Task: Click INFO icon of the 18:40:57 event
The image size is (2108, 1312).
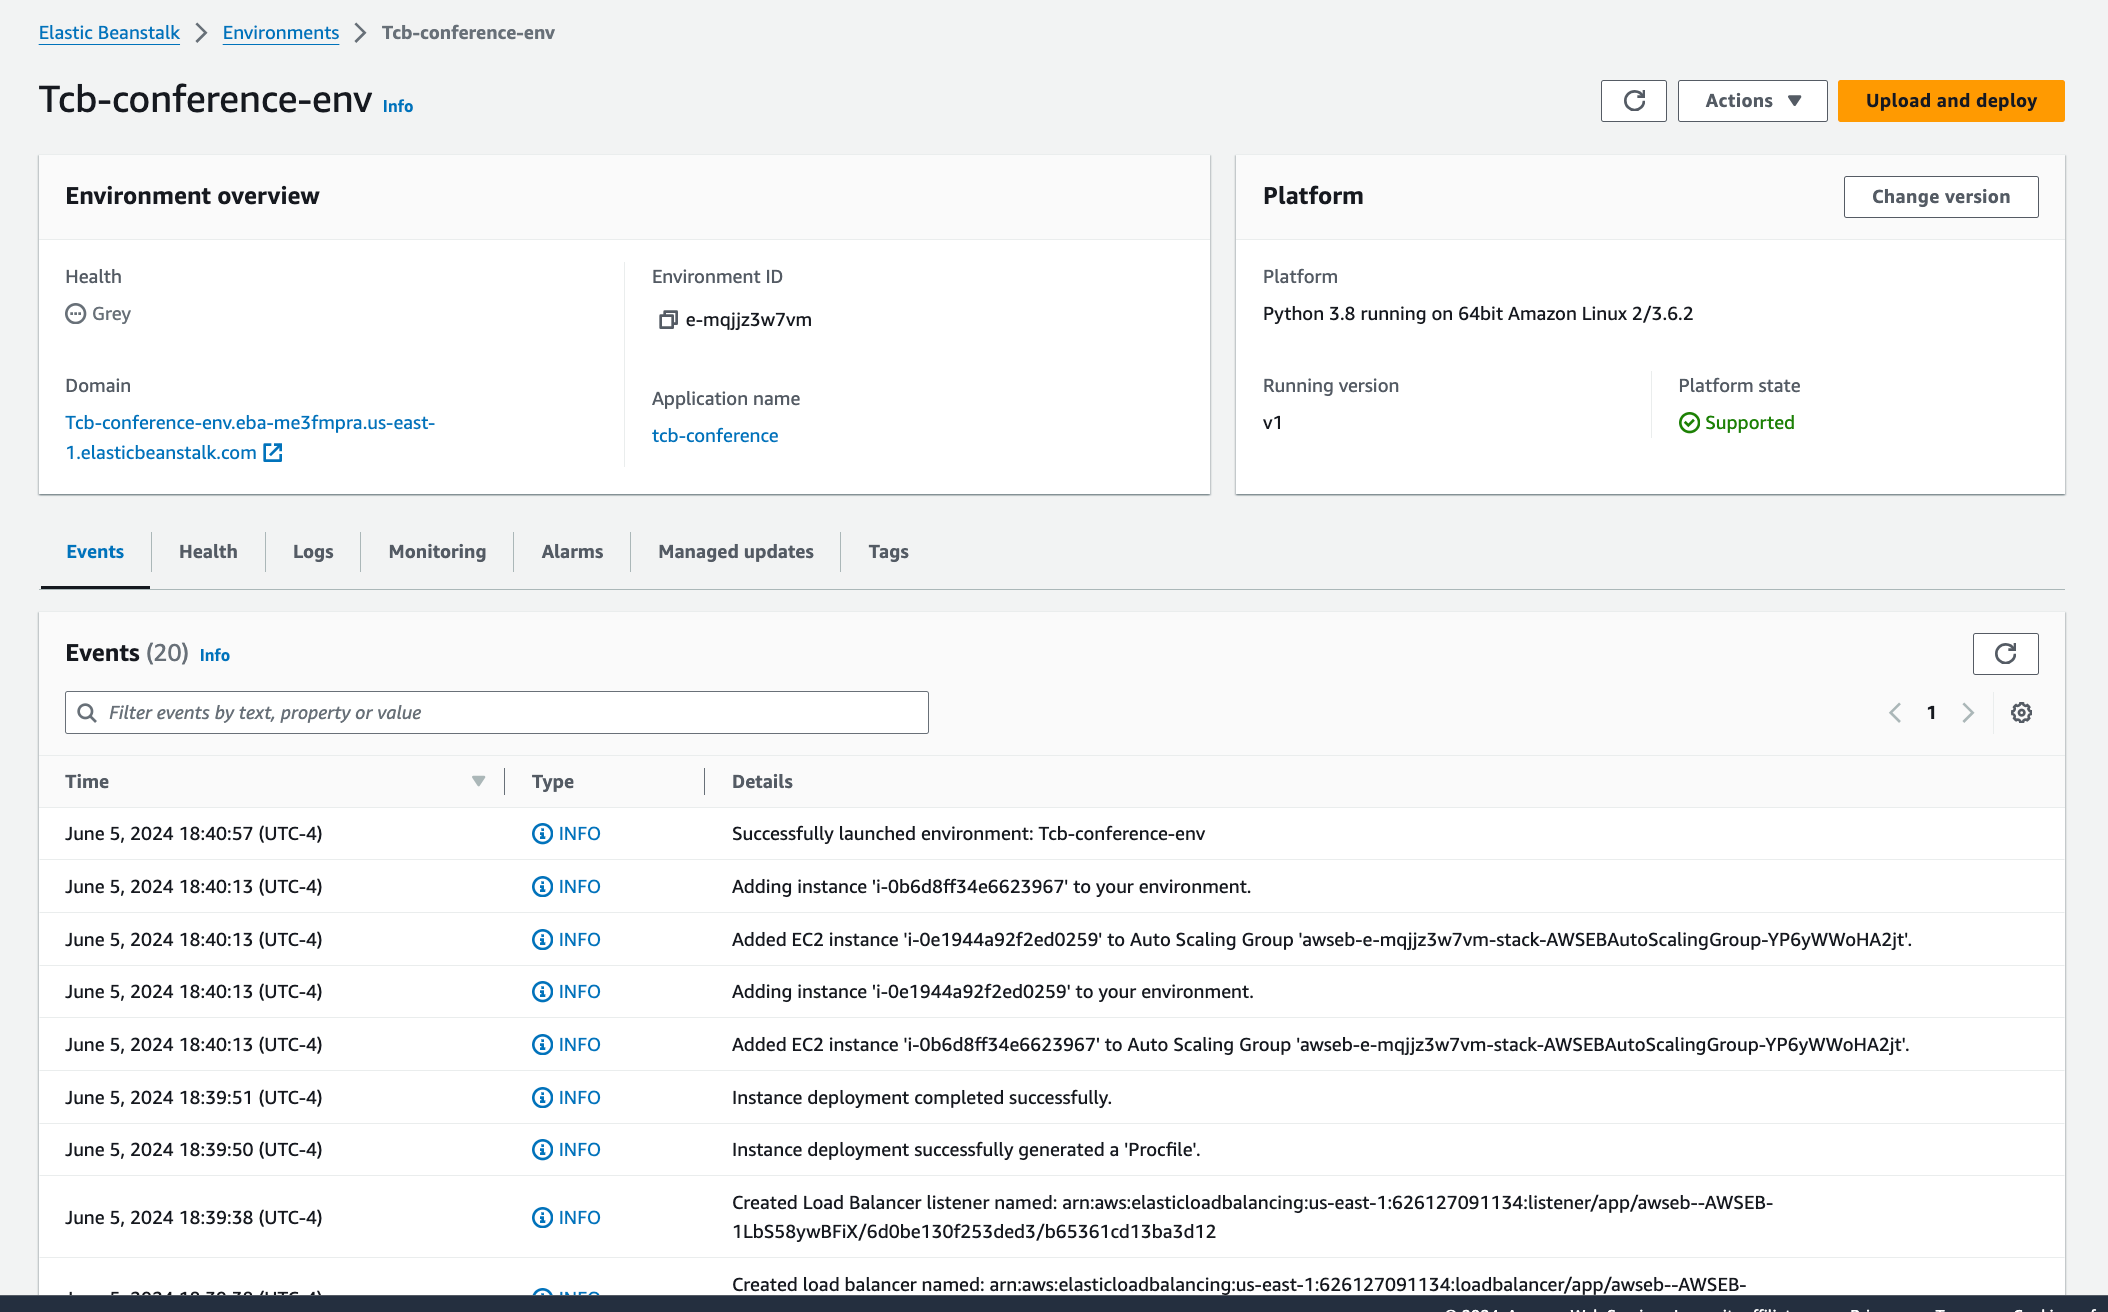Action: pyautogui.click(x=542, y=834)
